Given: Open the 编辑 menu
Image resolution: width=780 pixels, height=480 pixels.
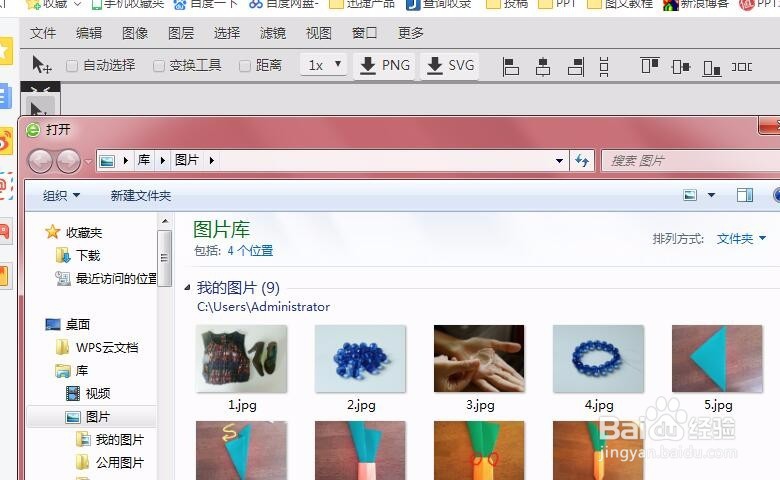Looking at the screenshot, I should click(x=89, y=33).
